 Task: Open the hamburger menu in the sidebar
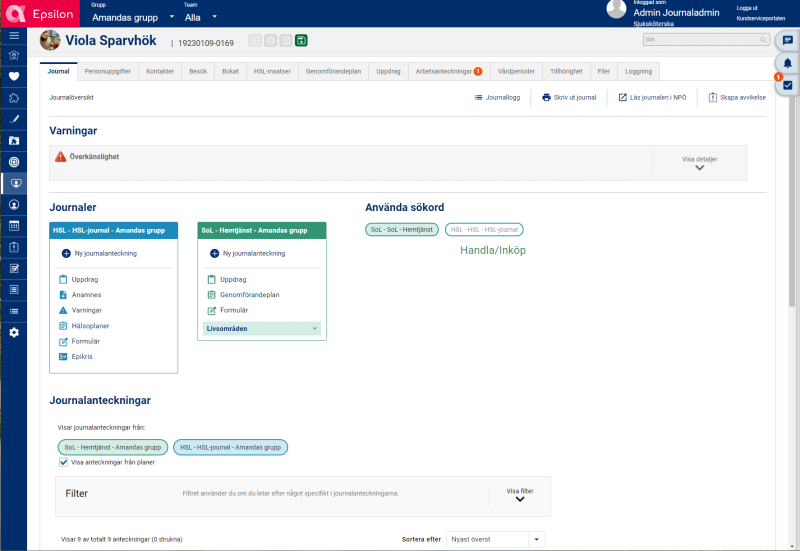14,36
